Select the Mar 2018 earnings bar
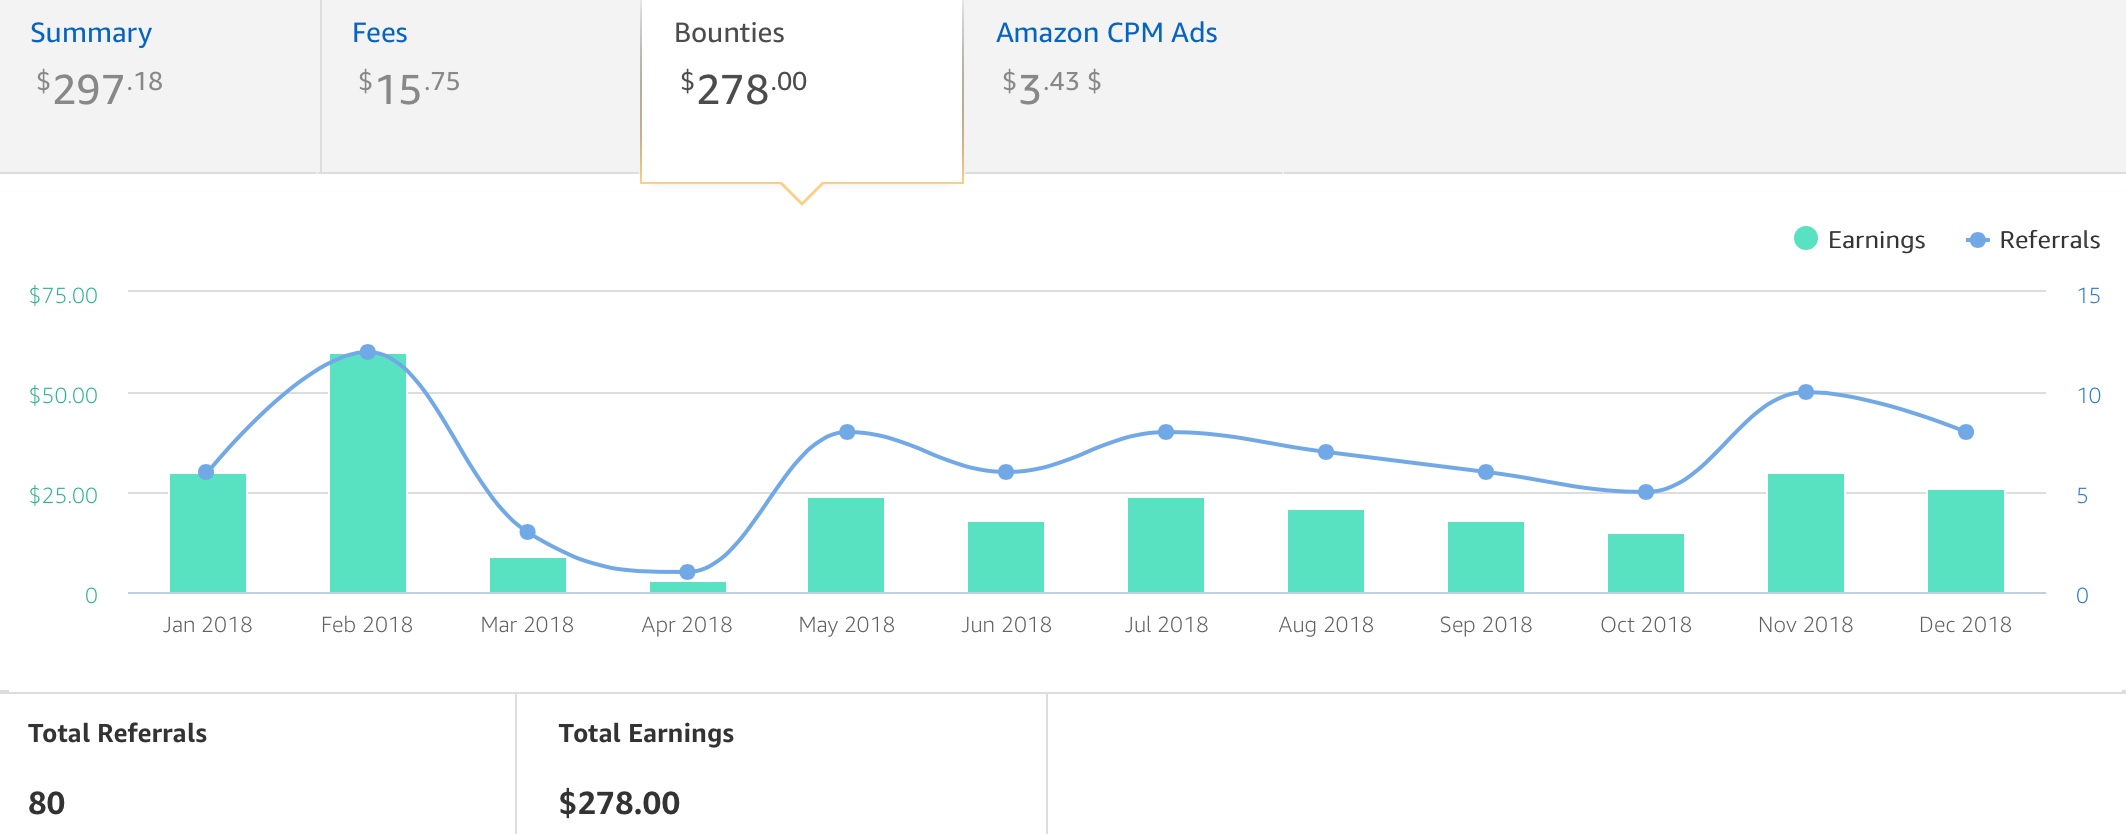 (x=528, y=575)
